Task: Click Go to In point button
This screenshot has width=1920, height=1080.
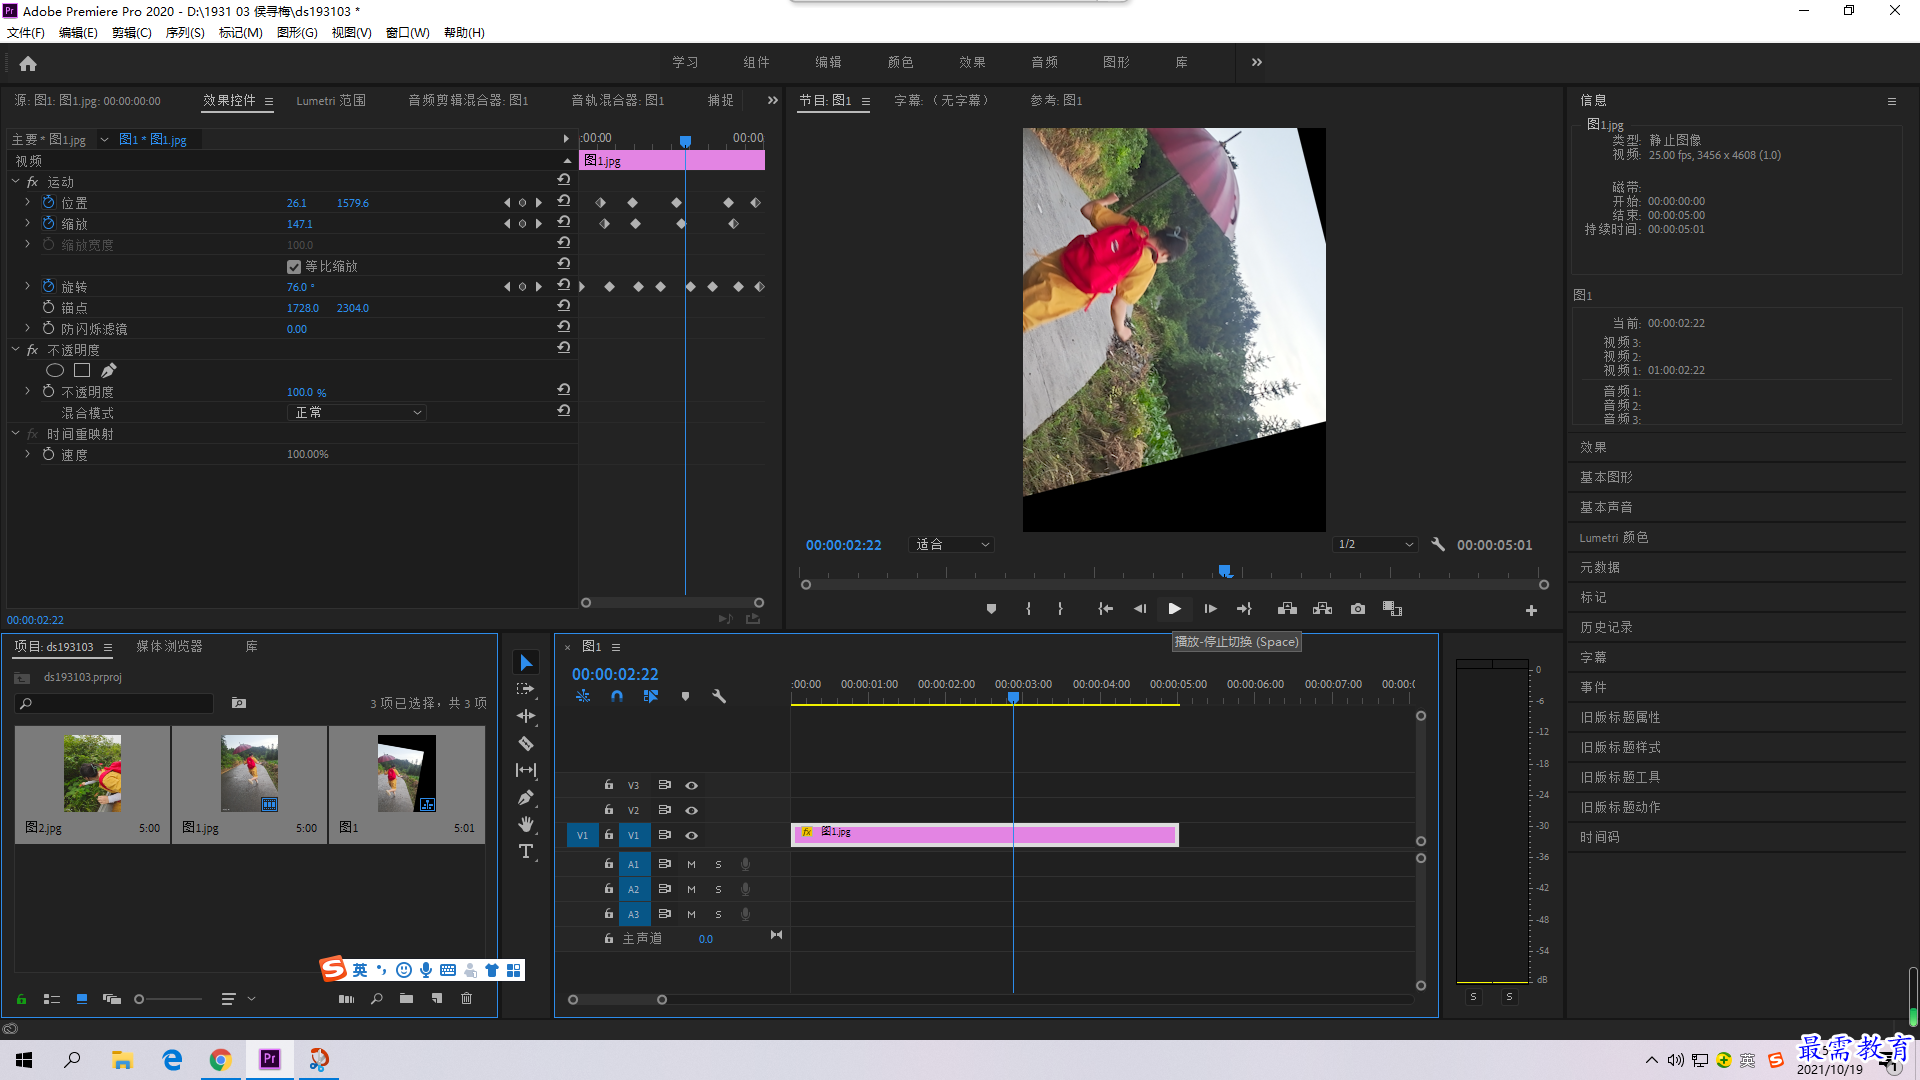Action: click(x=1105, y=609)
